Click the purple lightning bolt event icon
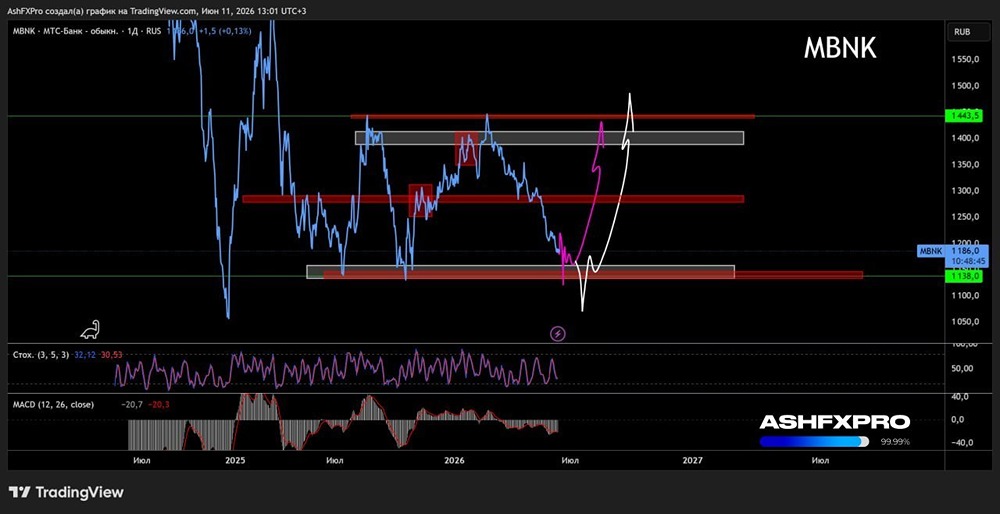1000x514 pixels. 557,334
